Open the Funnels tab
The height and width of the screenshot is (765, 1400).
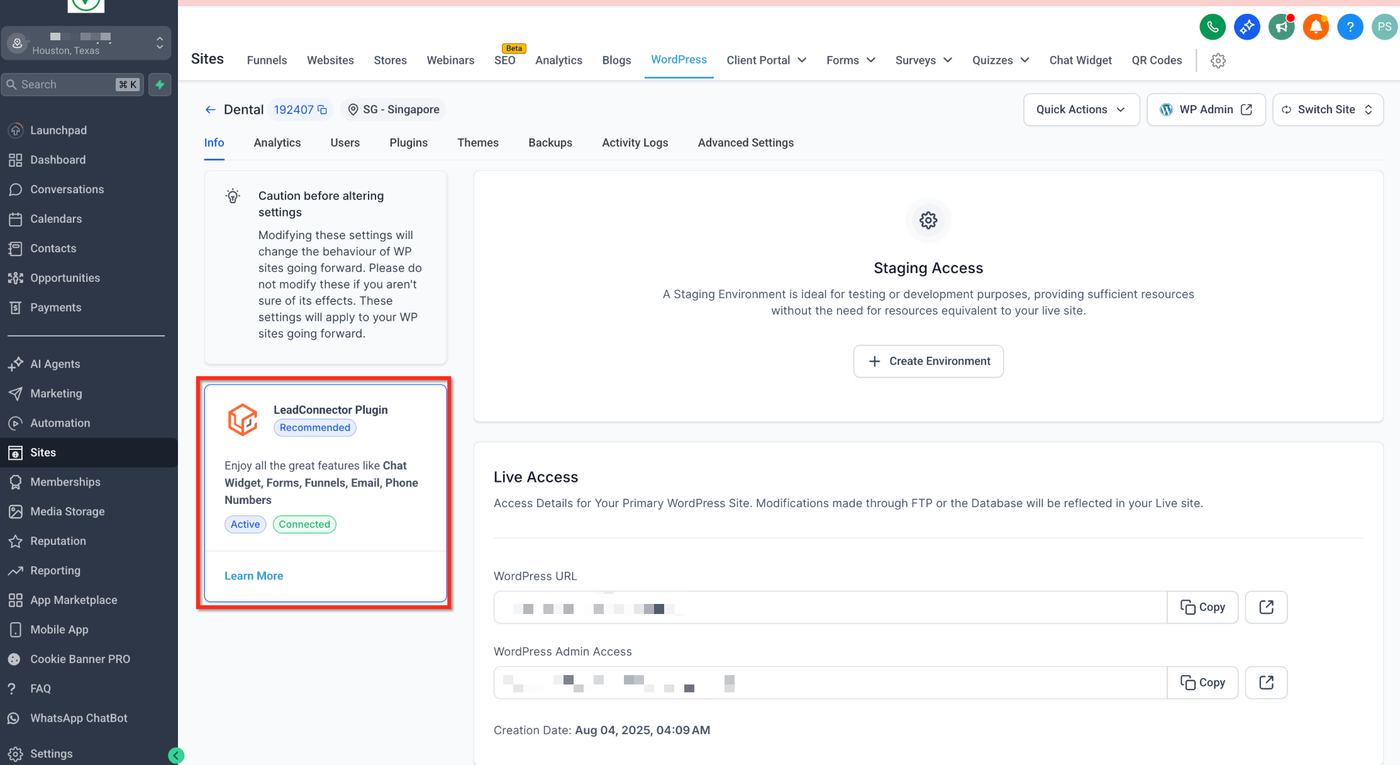pos(267,61)
